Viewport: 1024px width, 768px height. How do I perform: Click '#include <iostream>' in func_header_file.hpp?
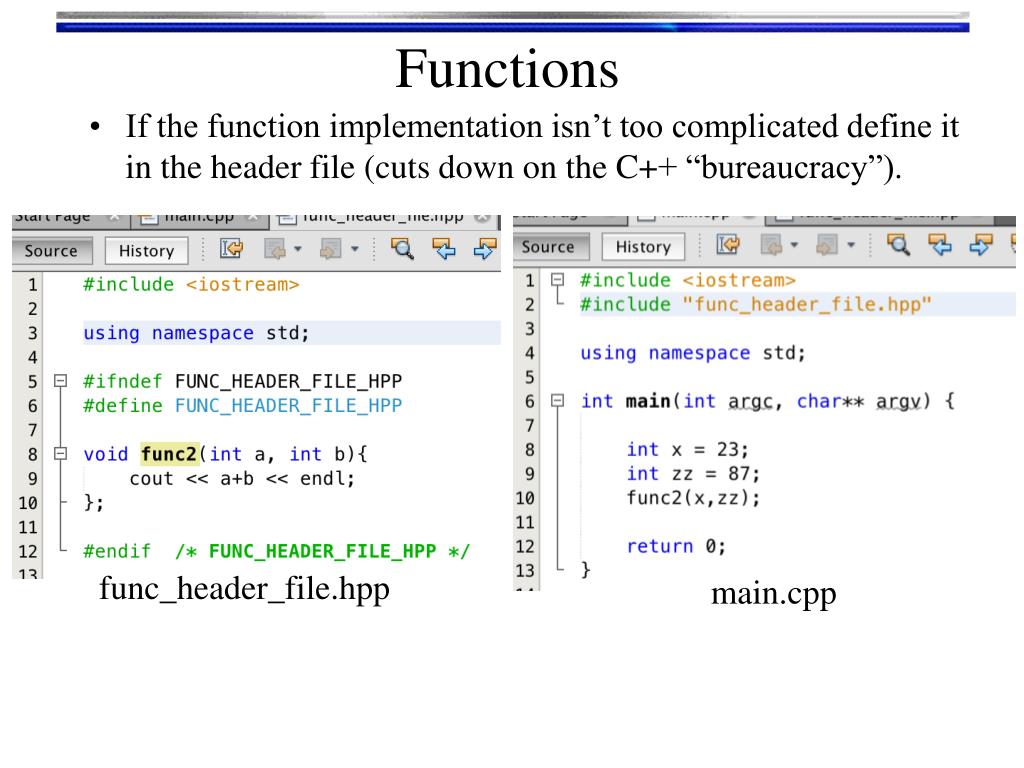pyautogui.click(x=191, y=285)
